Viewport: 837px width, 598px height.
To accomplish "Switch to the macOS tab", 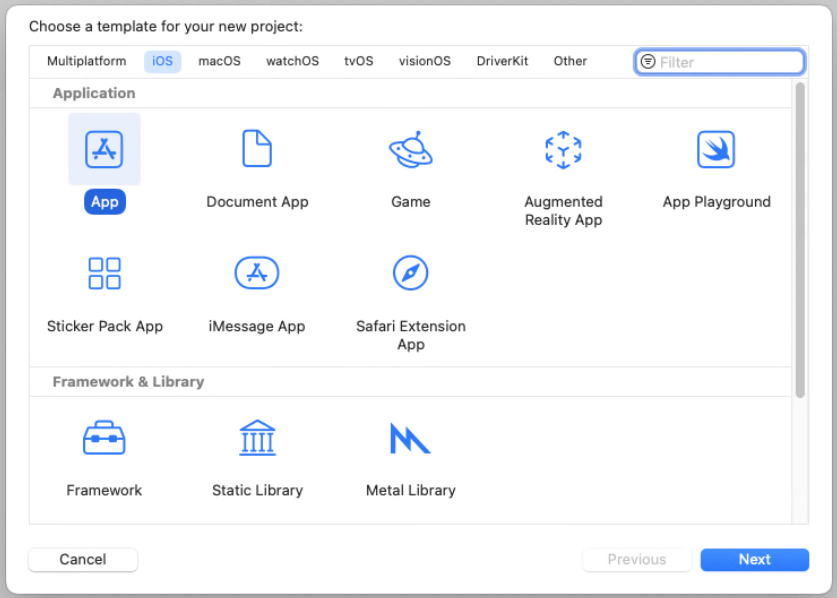I will (219, 61).
